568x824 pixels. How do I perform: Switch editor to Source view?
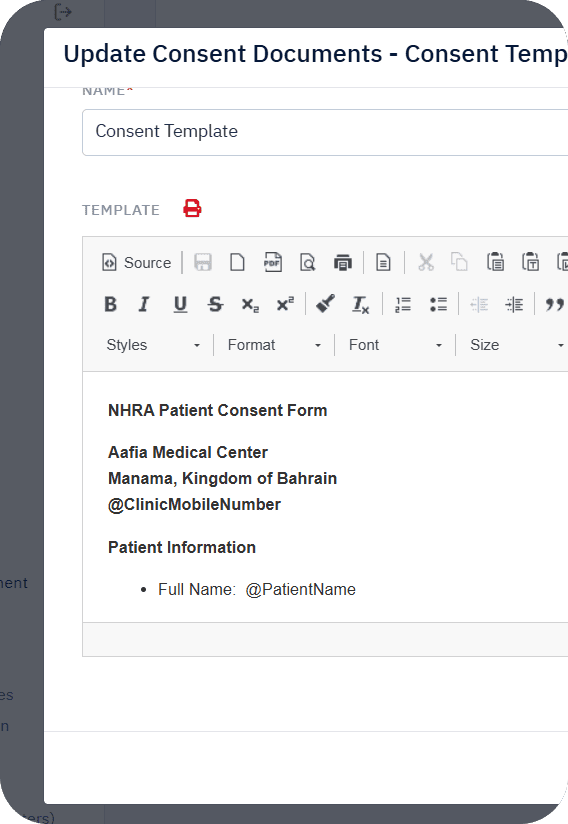point(137,262)
